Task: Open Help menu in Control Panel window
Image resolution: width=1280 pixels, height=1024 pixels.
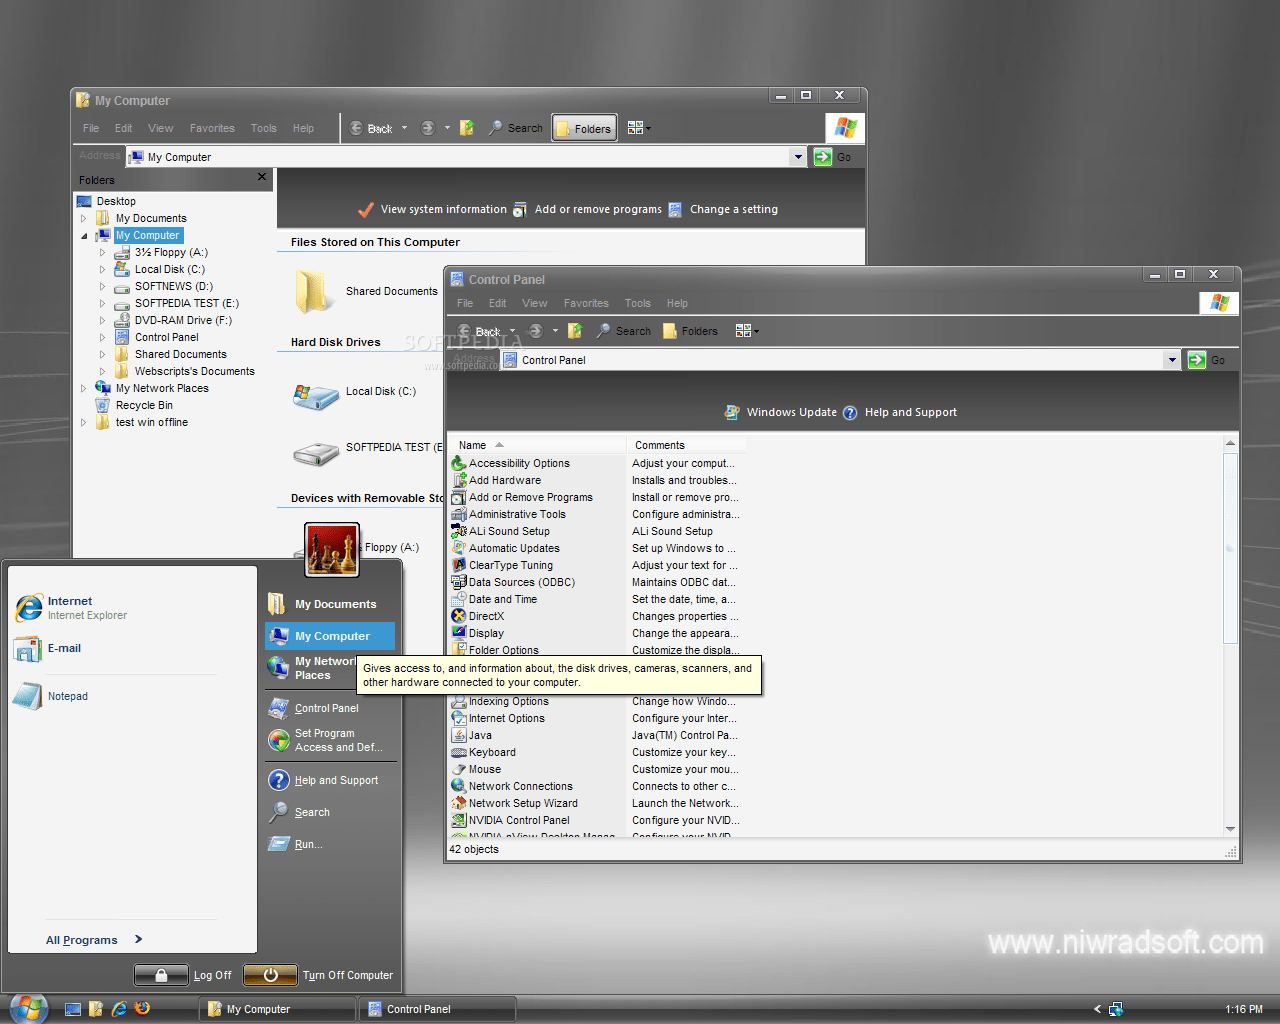Action: [677, 303]
